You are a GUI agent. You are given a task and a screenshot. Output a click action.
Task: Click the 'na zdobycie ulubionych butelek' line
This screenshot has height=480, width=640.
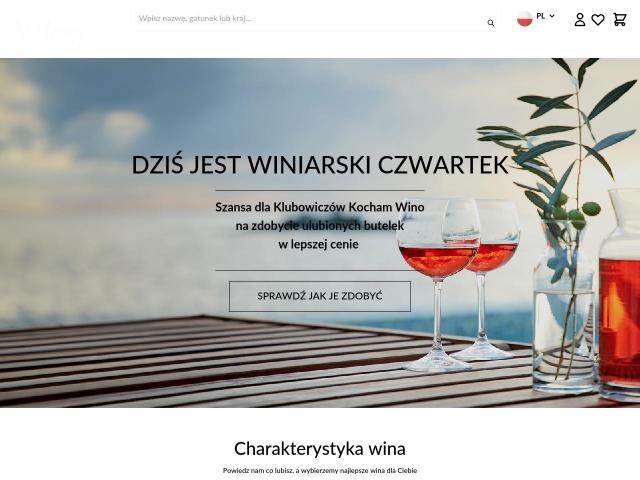click(x=320, y=226)
